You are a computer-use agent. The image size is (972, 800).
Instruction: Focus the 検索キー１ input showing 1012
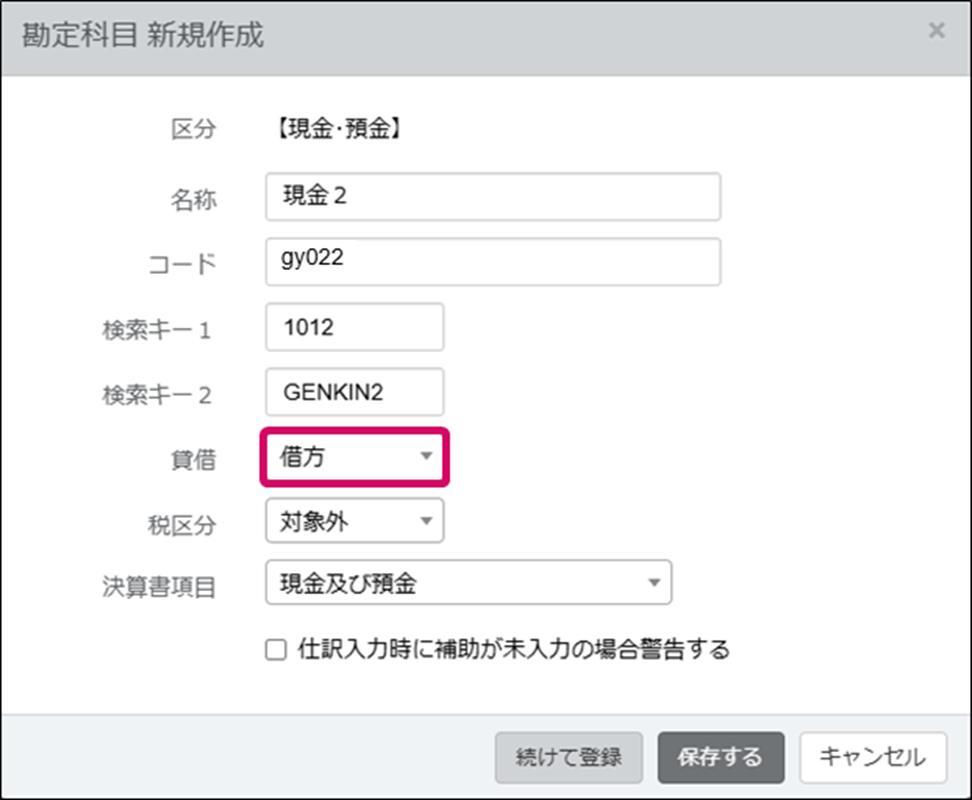click(355, 328)
